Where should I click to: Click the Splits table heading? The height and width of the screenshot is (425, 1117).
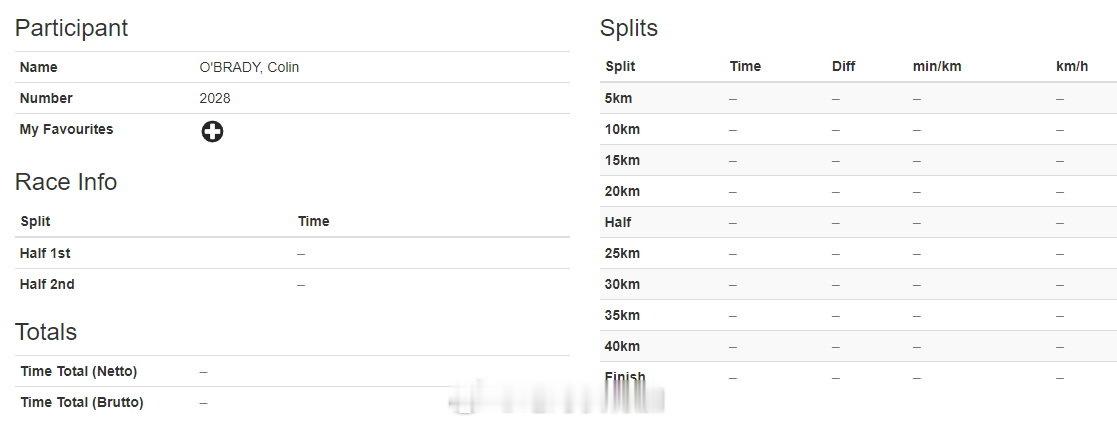point(628,28)
